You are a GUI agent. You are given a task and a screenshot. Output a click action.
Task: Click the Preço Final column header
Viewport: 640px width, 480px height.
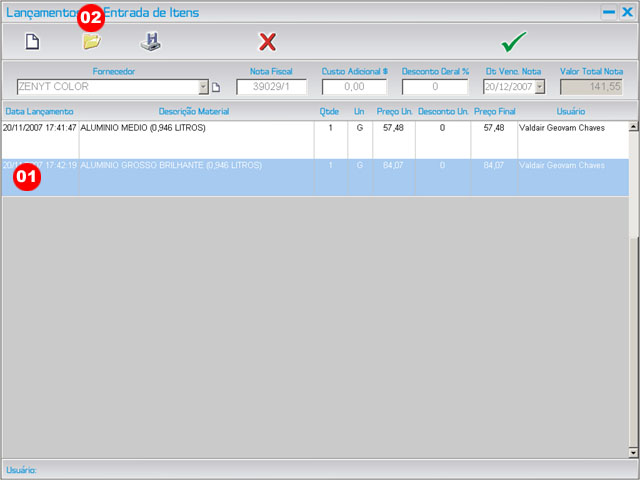494,111
